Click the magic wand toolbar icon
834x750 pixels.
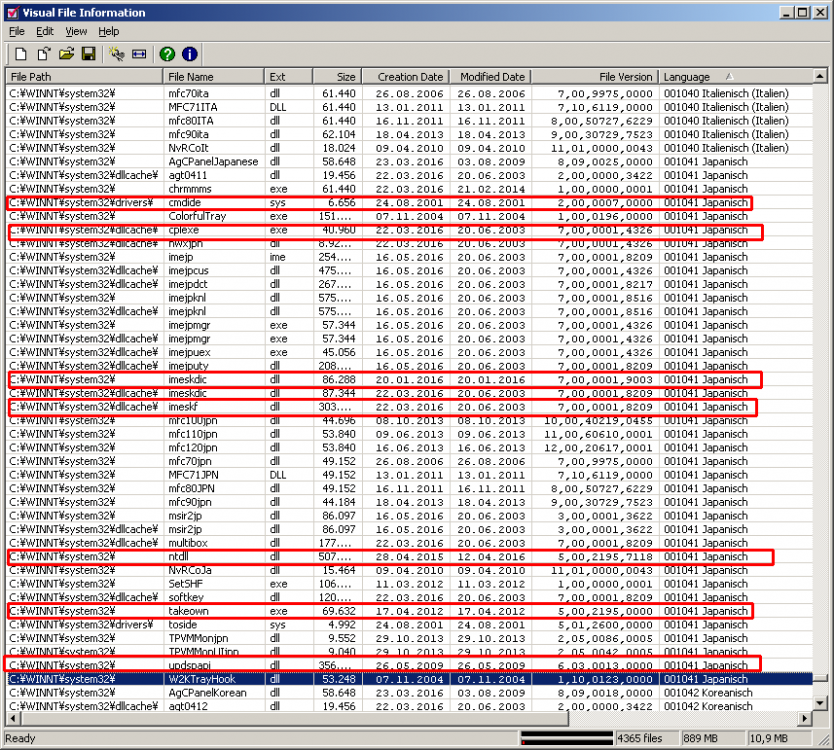point(117,54)
